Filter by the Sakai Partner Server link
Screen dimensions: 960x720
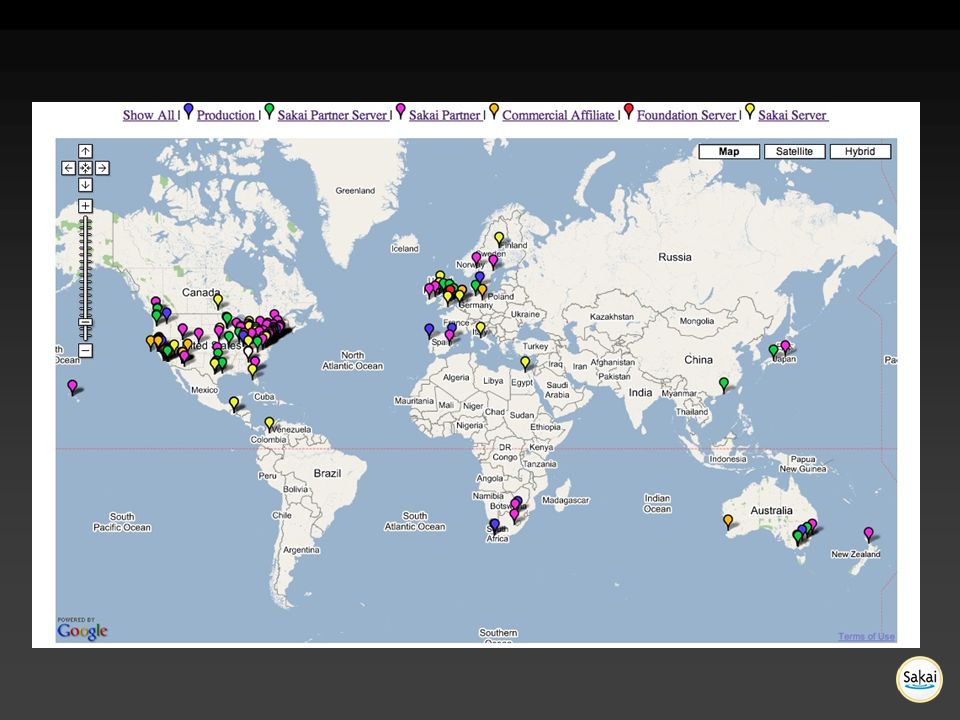pyautogui.click(x=333, y=115)
